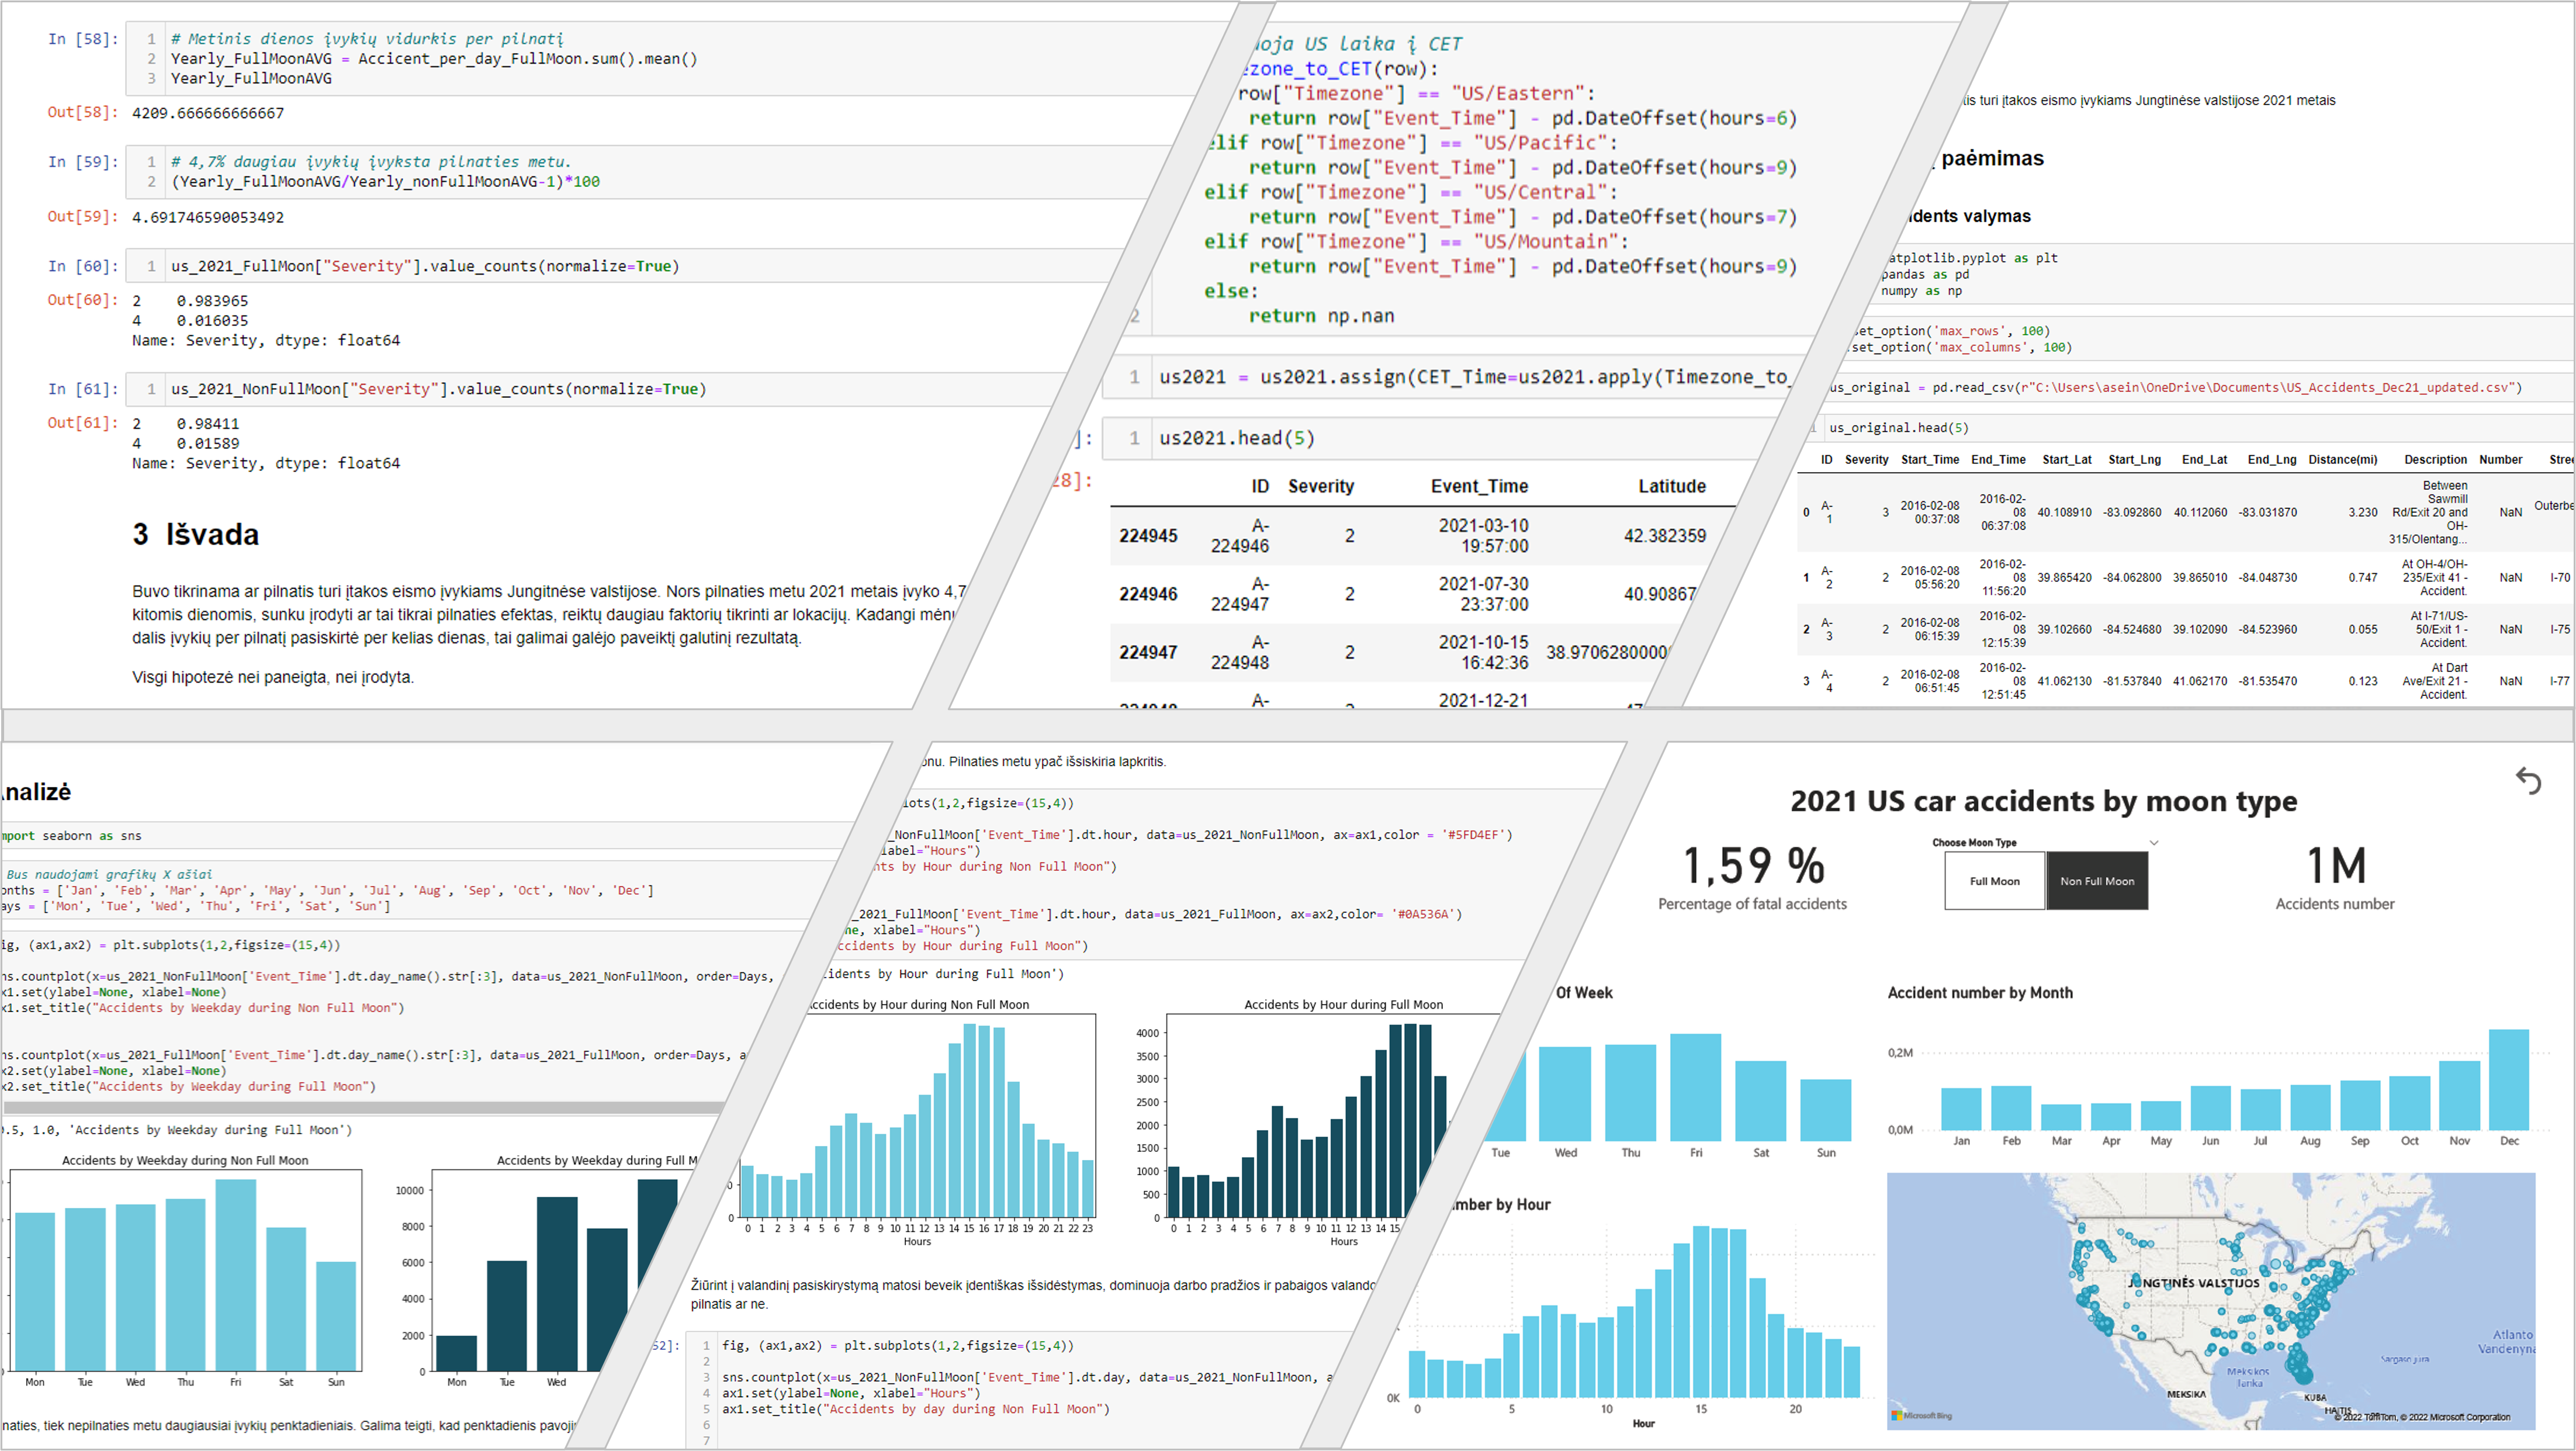The image size is (2576, 1451).
Task: Select the Nov bar in Accident number by Month
Action: (x=2459, y=1096)
